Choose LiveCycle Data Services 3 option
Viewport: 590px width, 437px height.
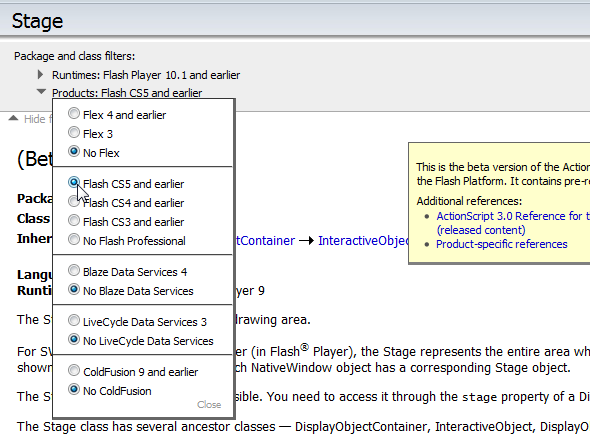74,320
